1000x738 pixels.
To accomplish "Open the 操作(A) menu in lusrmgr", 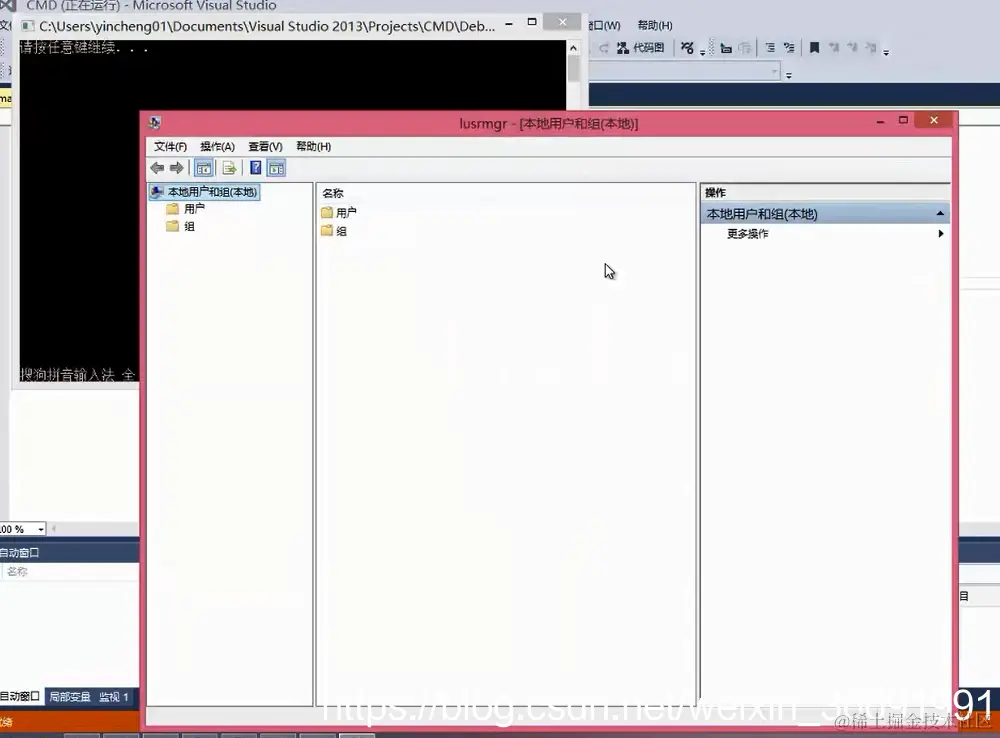I will click(x=217, y=147).
